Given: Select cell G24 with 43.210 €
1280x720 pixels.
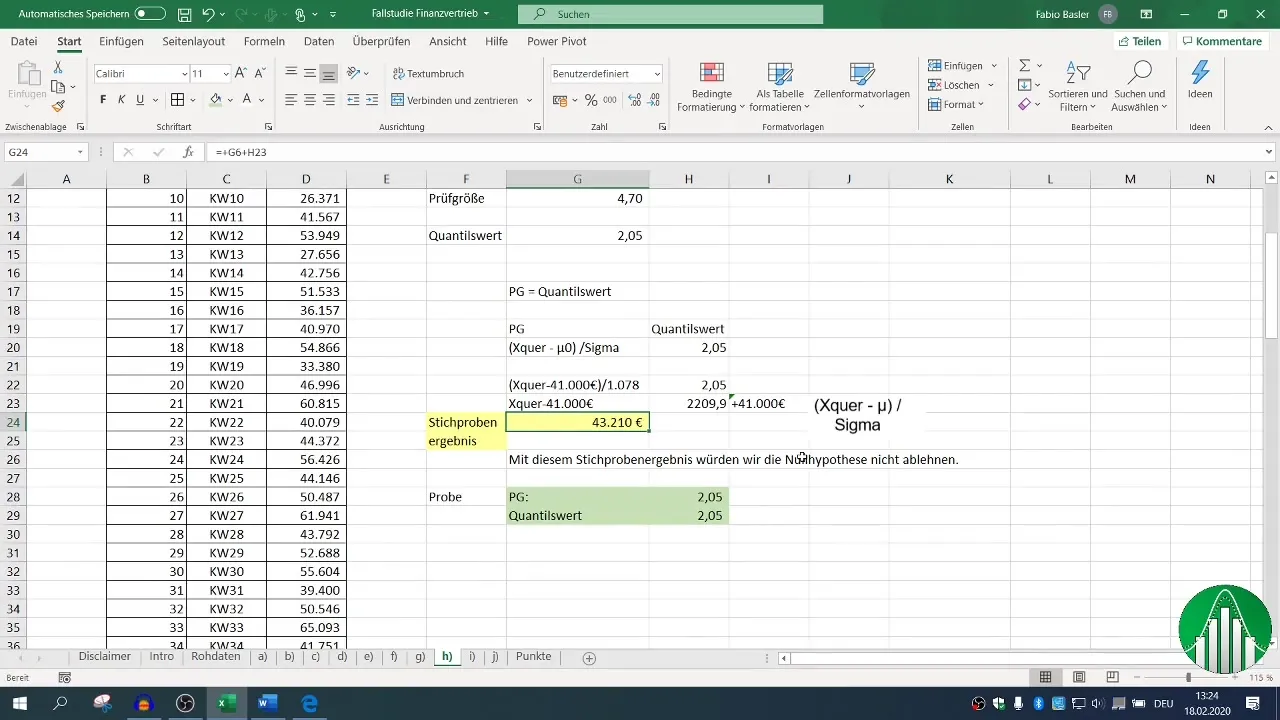Looking at the screenshot, I should tap(577, 423).
